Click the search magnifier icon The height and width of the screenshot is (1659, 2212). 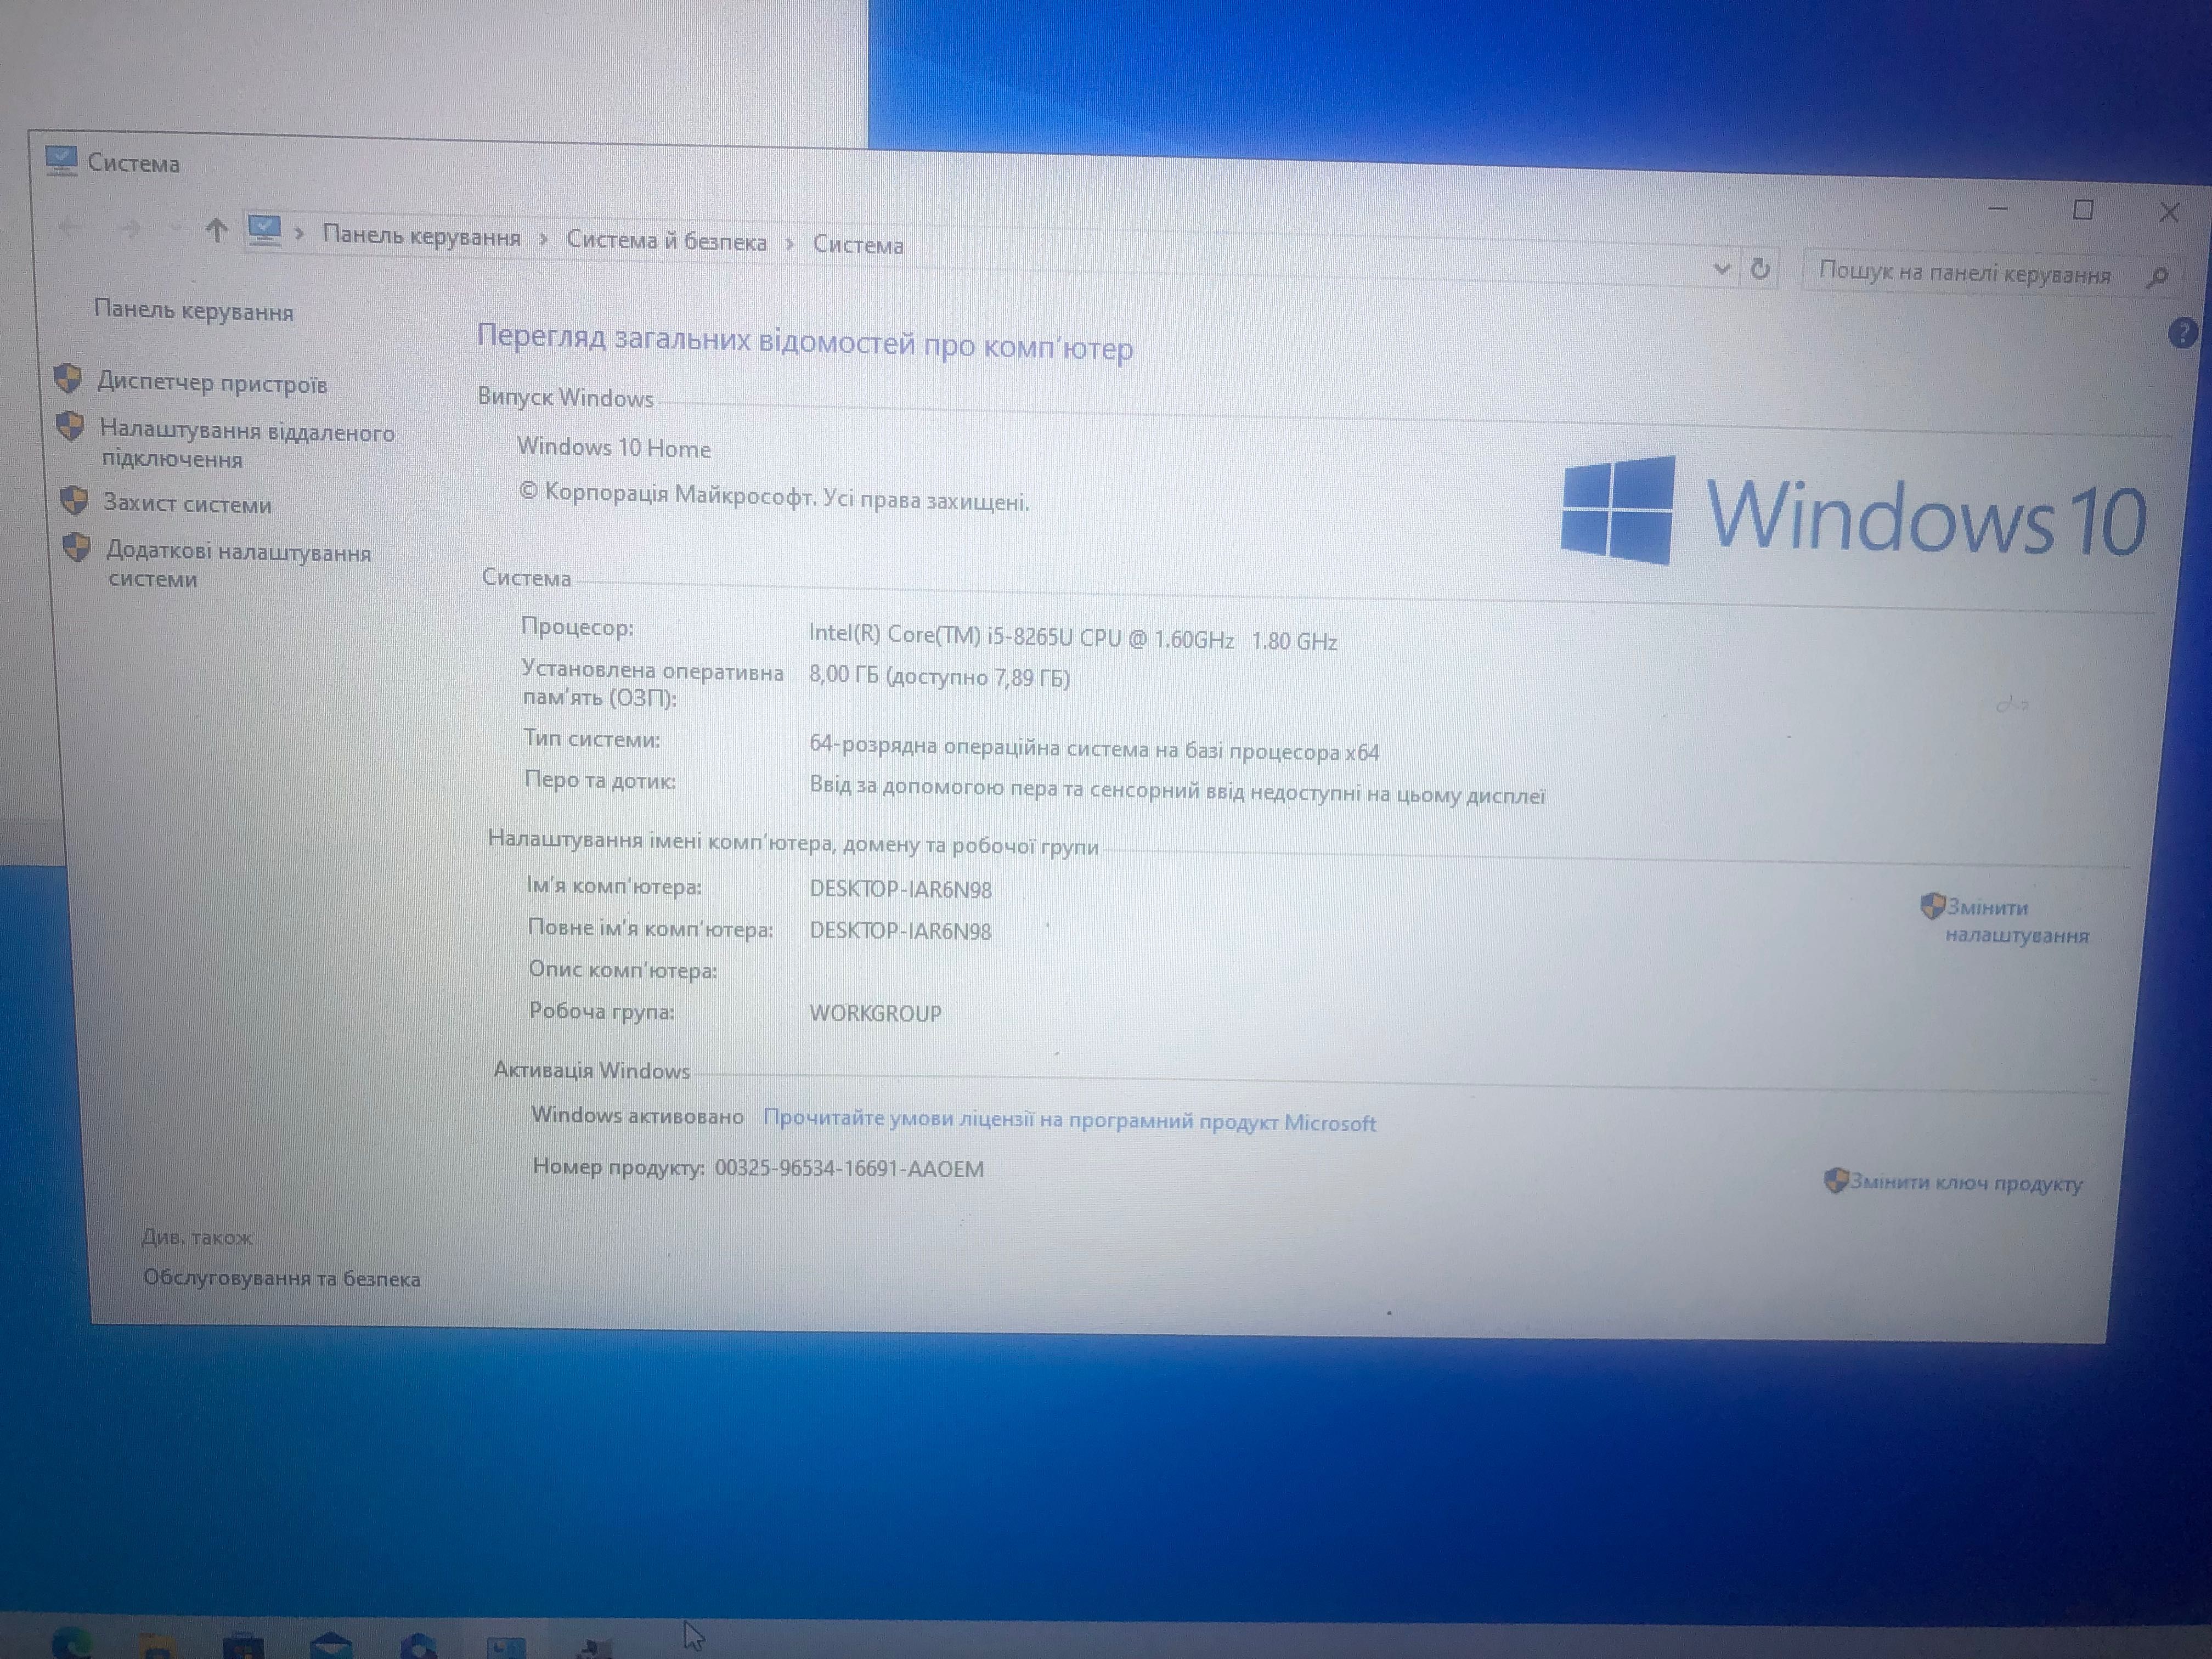coord(2157,277)
